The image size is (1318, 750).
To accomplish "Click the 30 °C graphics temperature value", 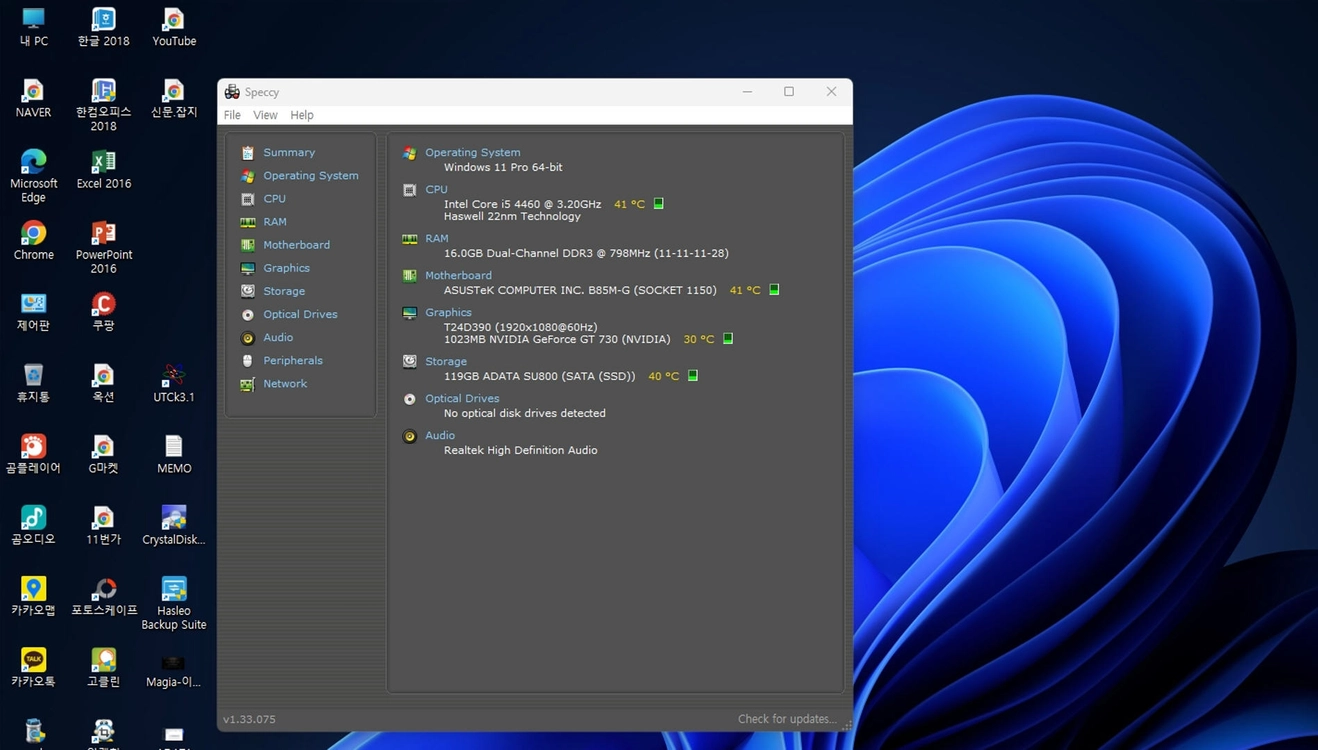I will tap(699, 340).
